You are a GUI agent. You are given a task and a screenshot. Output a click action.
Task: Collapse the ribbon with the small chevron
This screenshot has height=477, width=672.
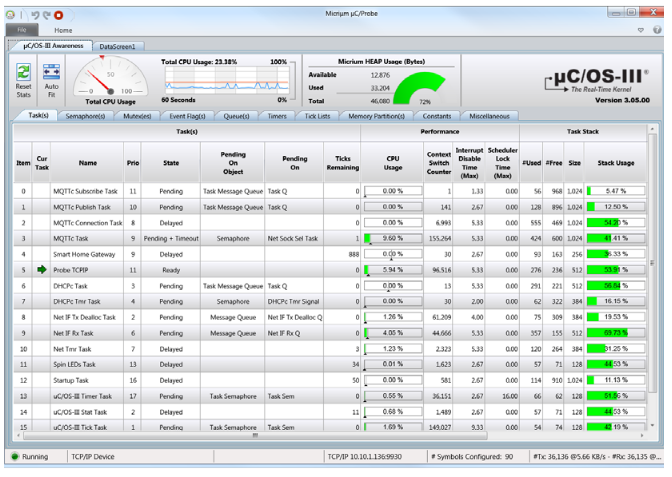(641, 30)
